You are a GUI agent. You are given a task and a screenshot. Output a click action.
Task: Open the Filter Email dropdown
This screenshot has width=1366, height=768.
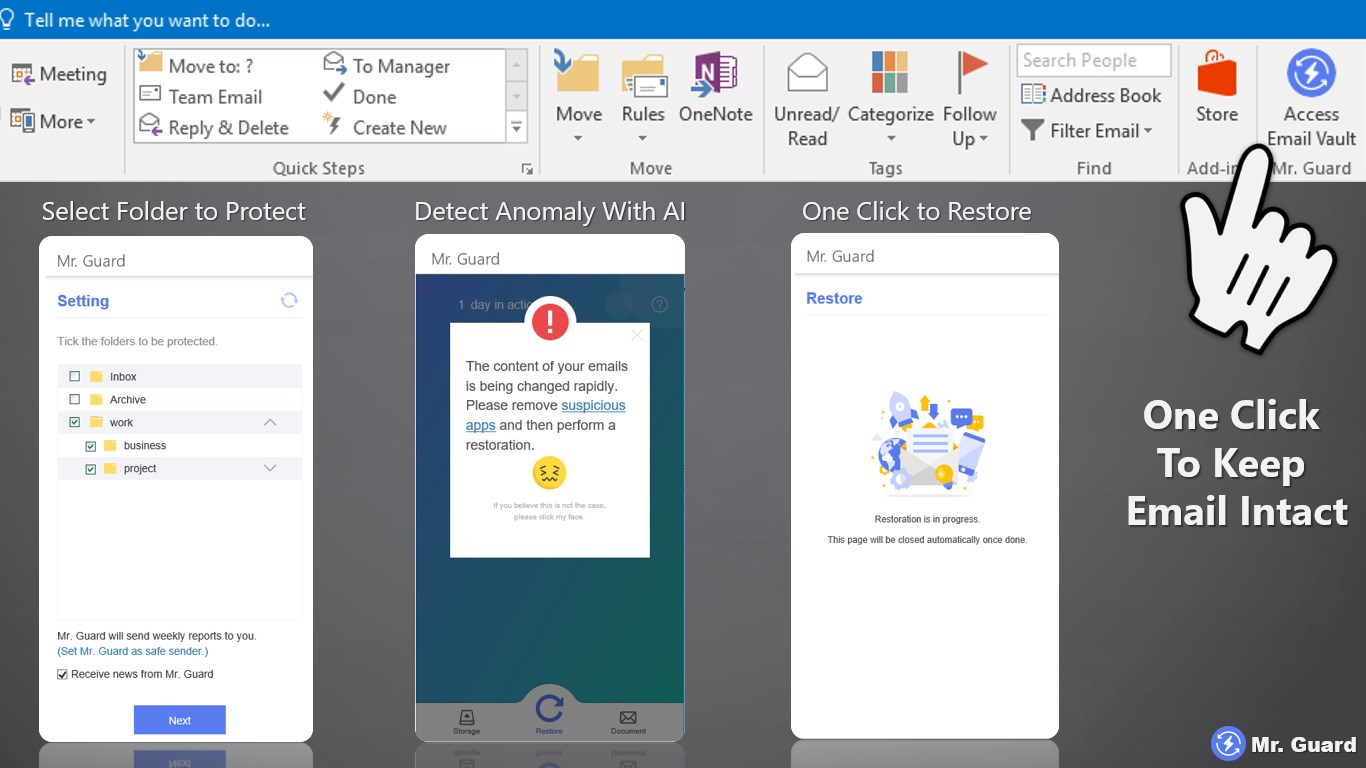coord(1087,131)
